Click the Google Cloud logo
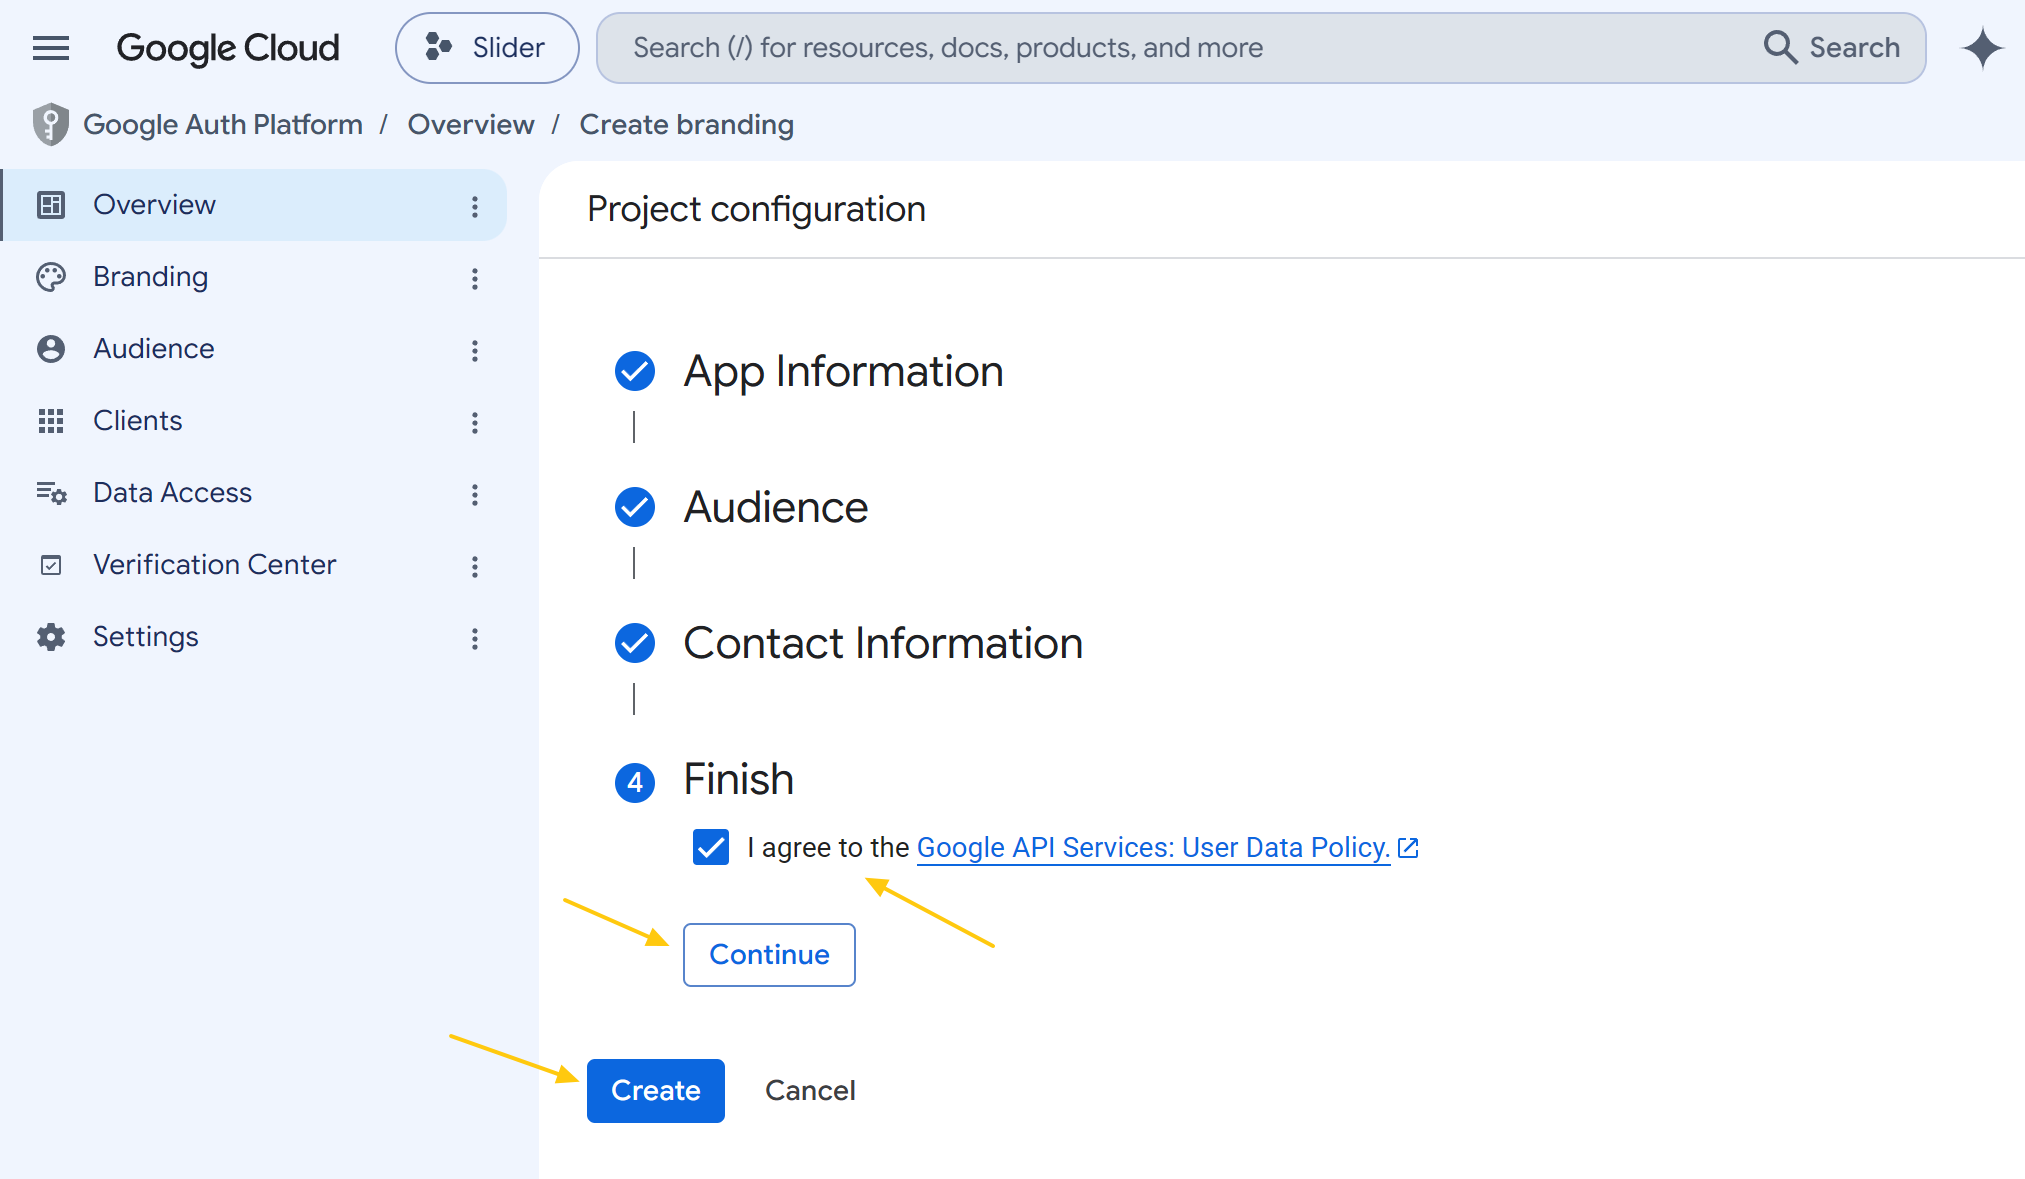2025x1179 pixels. pos(228,48)
